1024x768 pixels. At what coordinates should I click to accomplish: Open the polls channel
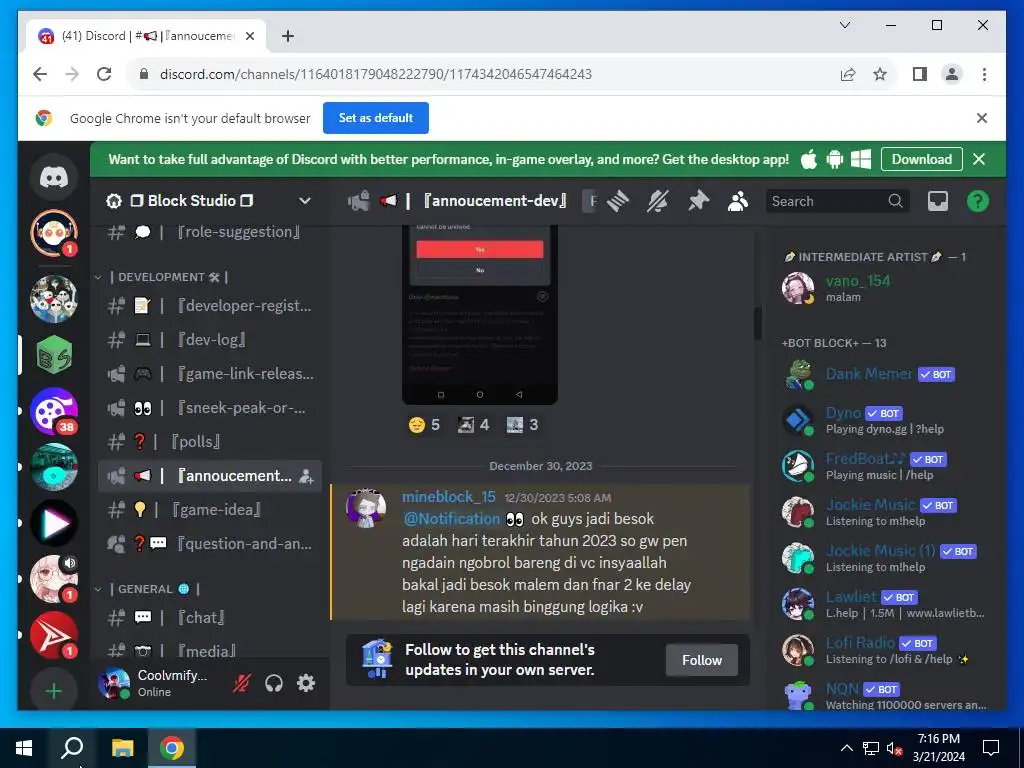coord(210,442)
